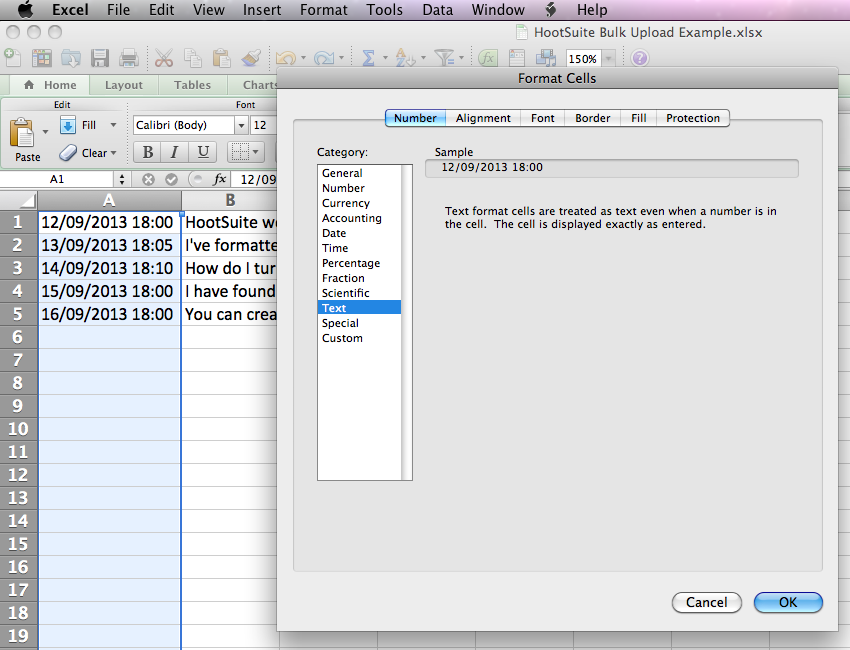Open the Media Browser icon
This screenshot has height=650, width=850.
point(546,57)
